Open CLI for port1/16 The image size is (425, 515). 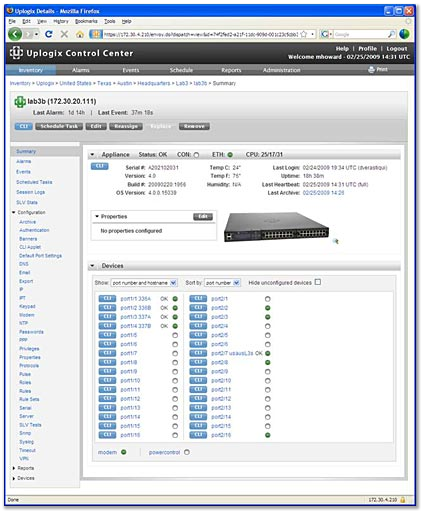click(x=107, y=435)
